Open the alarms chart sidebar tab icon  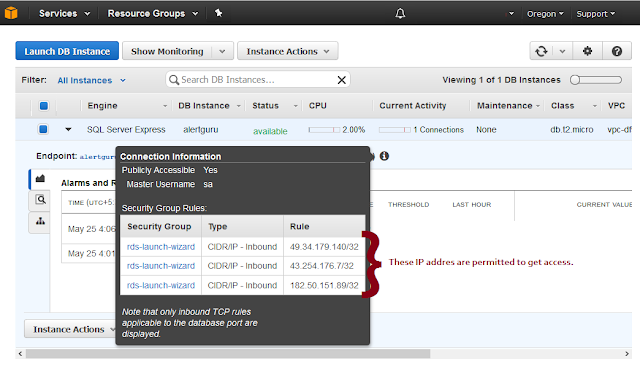[40, 179]
